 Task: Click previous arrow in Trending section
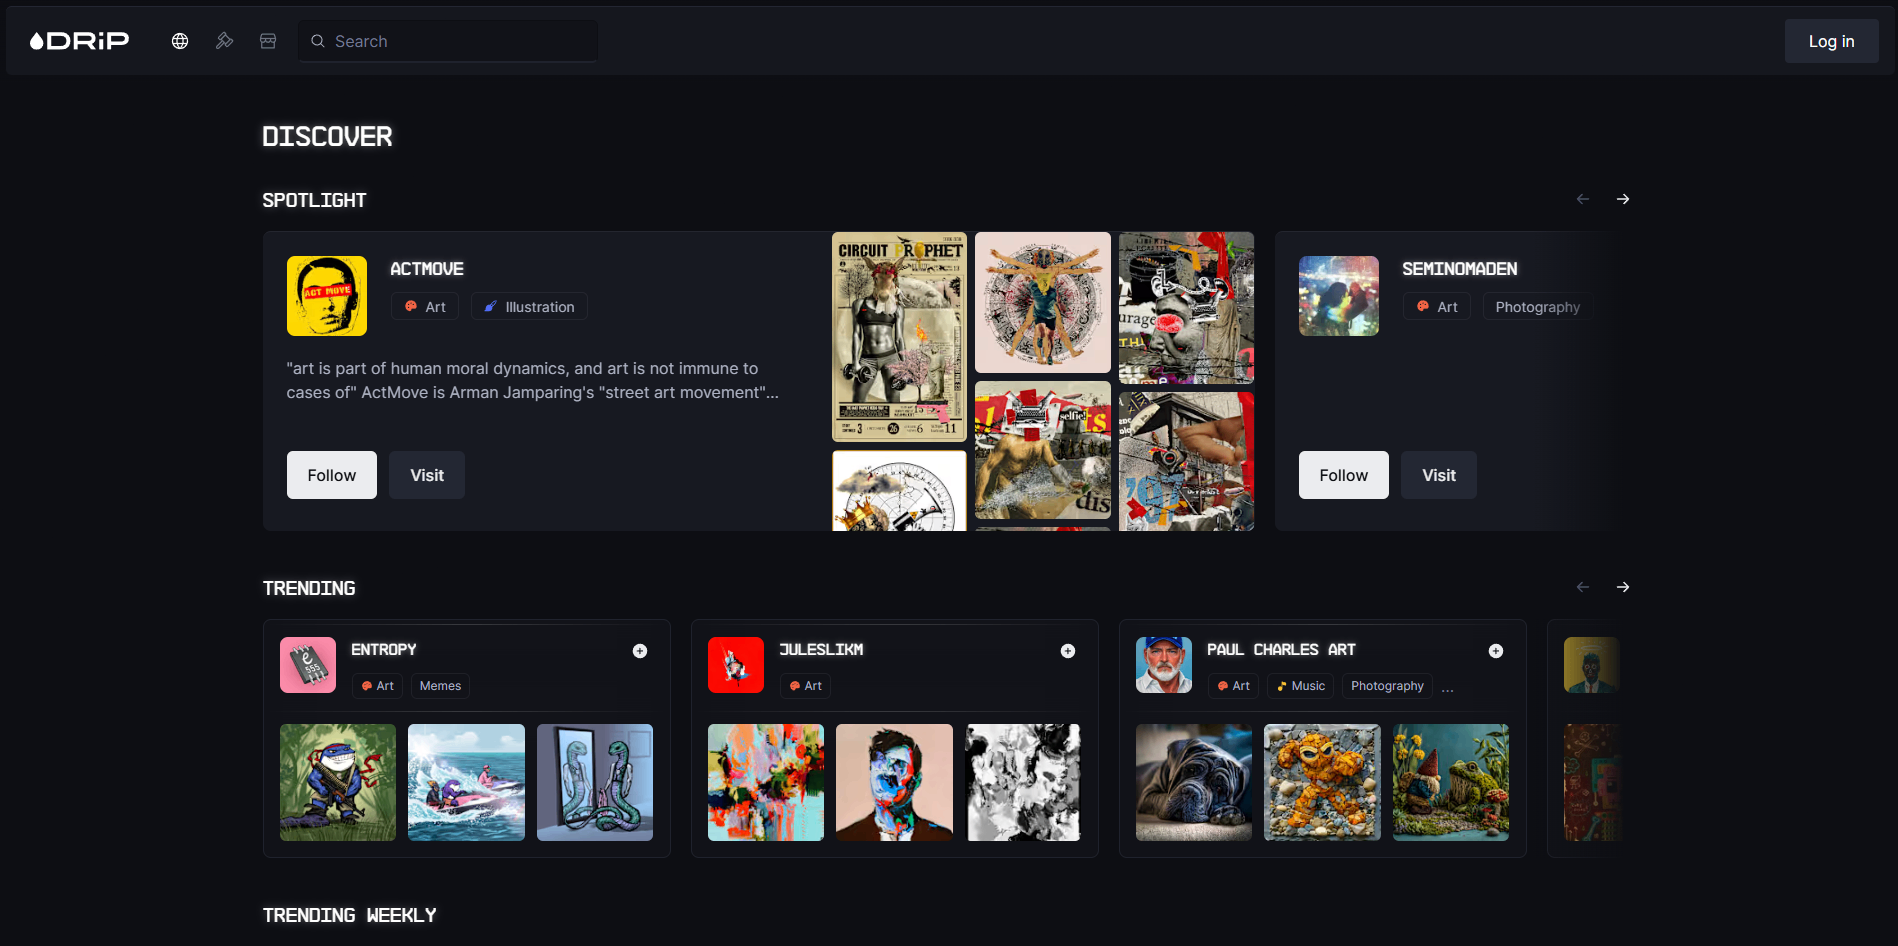click(x=1582, y=587)
